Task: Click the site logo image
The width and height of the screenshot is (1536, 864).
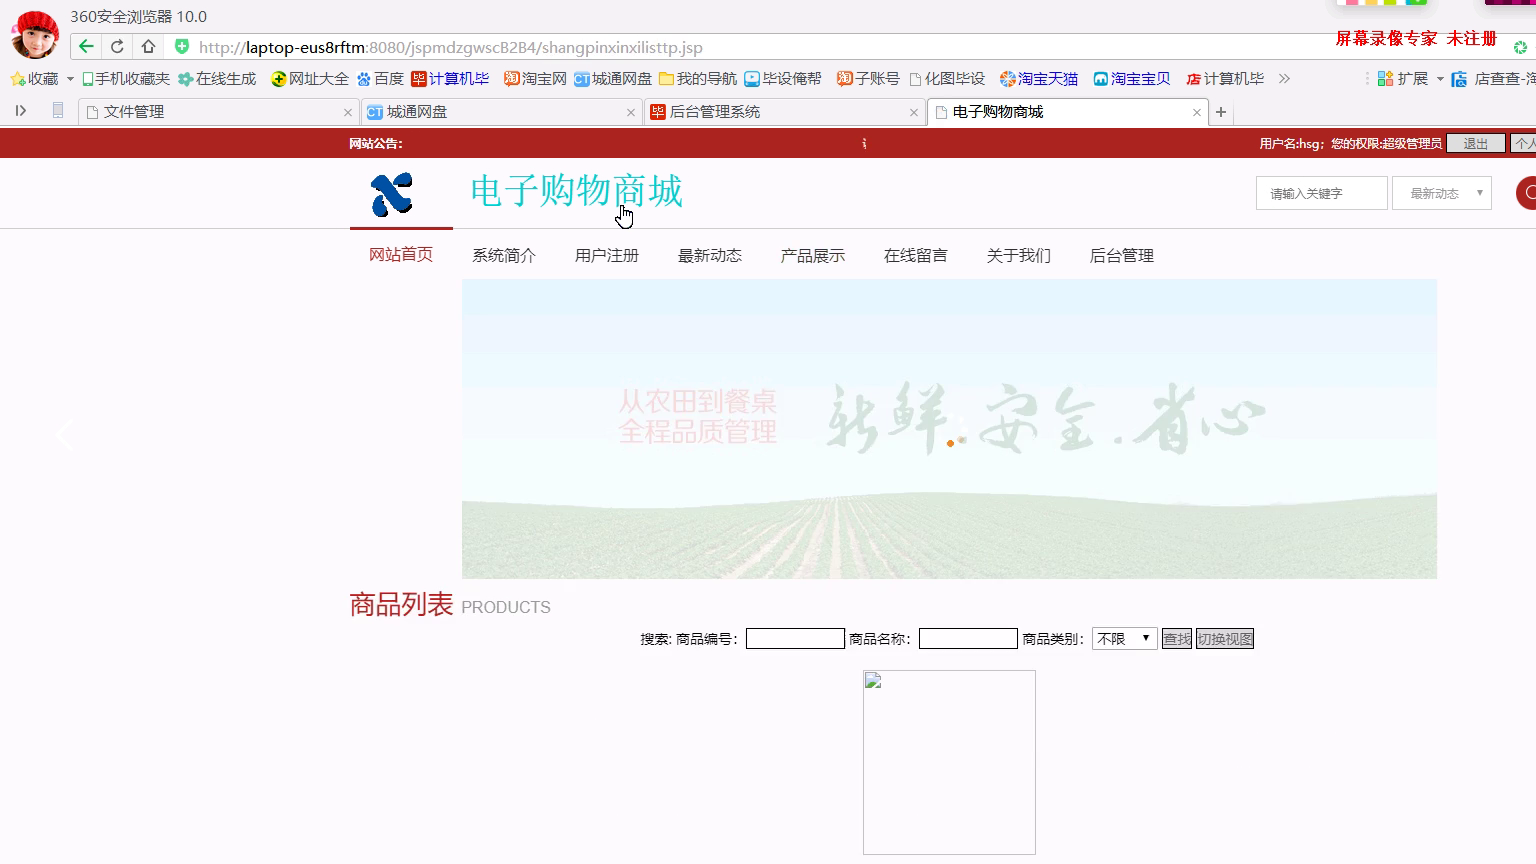Action: tap(392, 194)
